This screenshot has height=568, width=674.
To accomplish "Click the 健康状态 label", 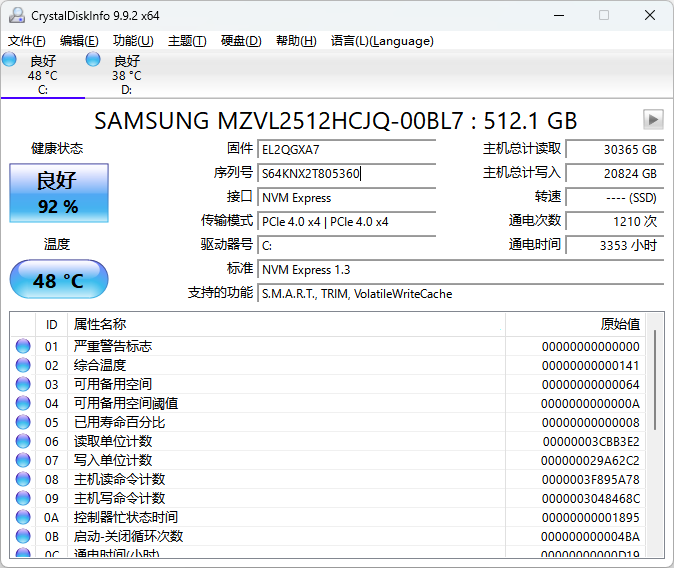I will [x=57, y=148].
